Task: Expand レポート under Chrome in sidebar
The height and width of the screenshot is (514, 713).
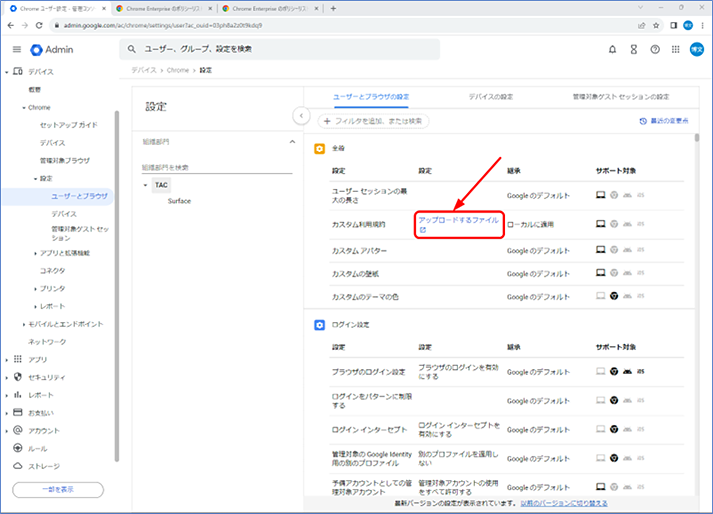Action: click(35, 307)
